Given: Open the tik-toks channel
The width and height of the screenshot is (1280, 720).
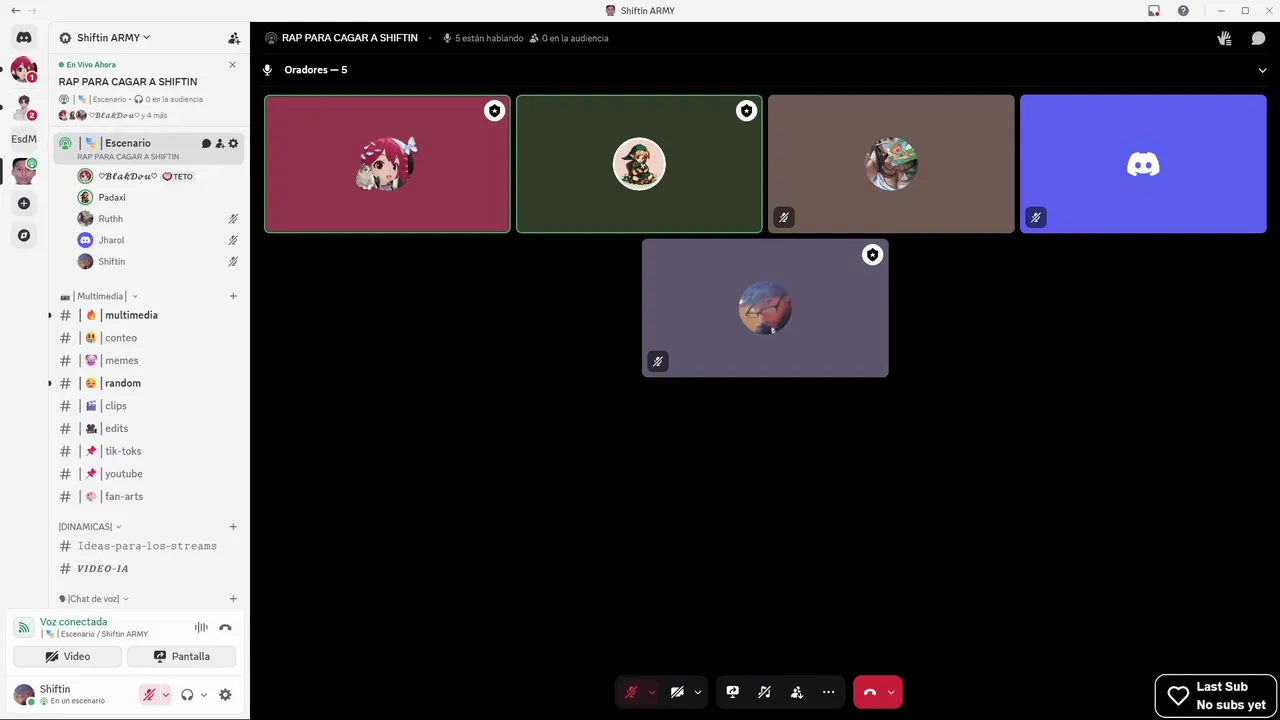Looking at the screenshot, I should 148,451.
